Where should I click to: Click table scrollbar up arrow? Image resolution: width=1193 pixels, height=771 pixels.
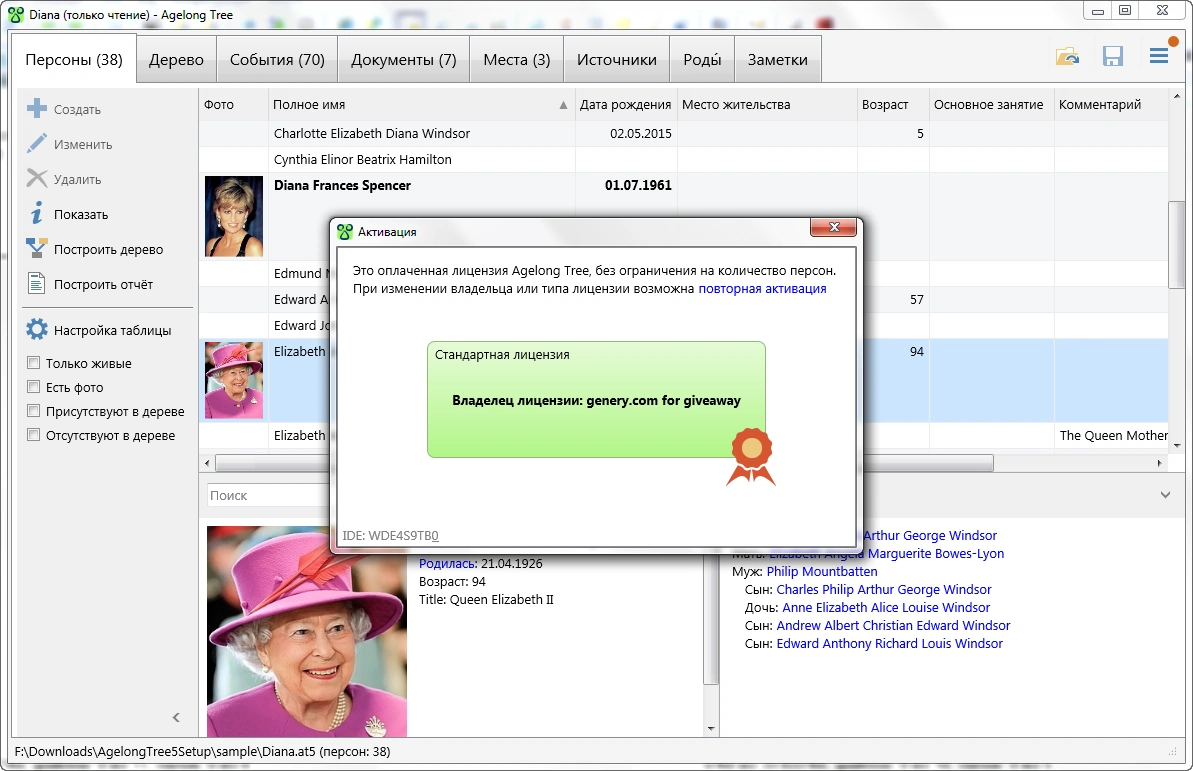point(1177,97)
